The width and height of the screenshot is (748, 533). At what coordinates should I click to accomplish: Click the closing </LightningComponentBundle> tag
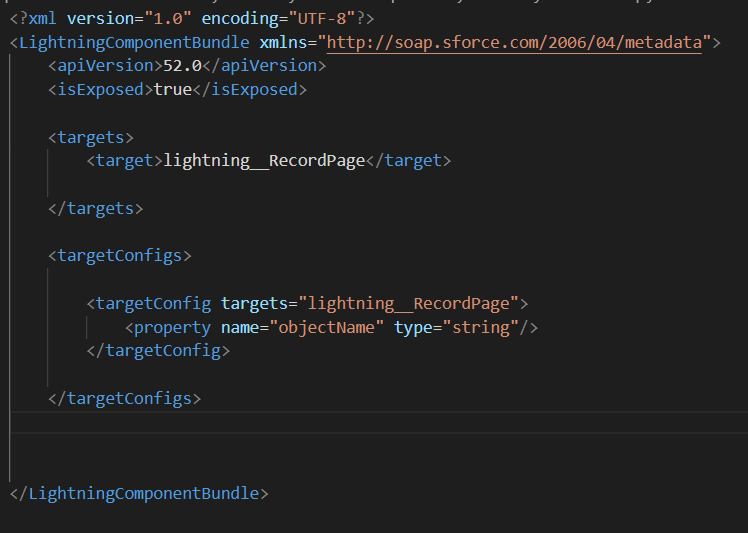pyautogui.click(x=139, y=493)
